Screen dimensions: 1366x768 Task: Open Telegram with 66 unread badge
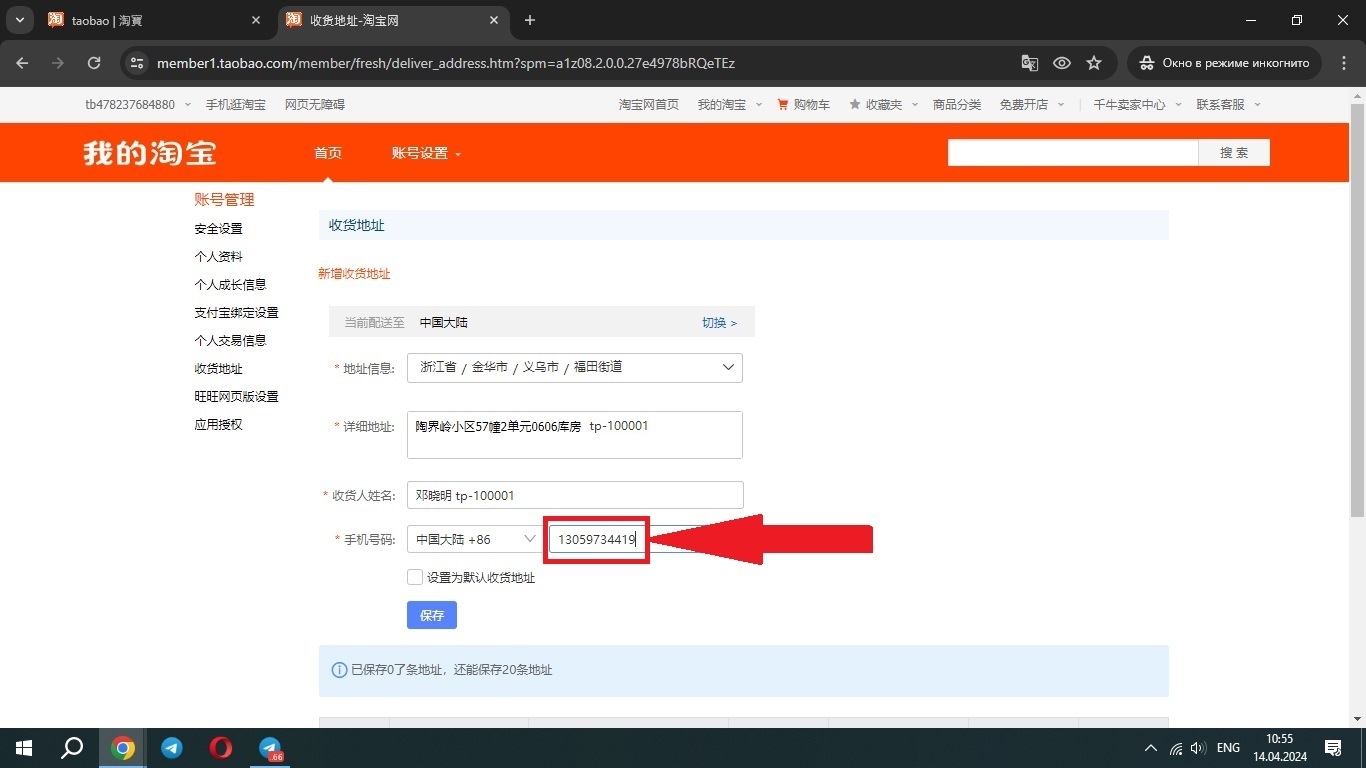click(x=270, y=748)
